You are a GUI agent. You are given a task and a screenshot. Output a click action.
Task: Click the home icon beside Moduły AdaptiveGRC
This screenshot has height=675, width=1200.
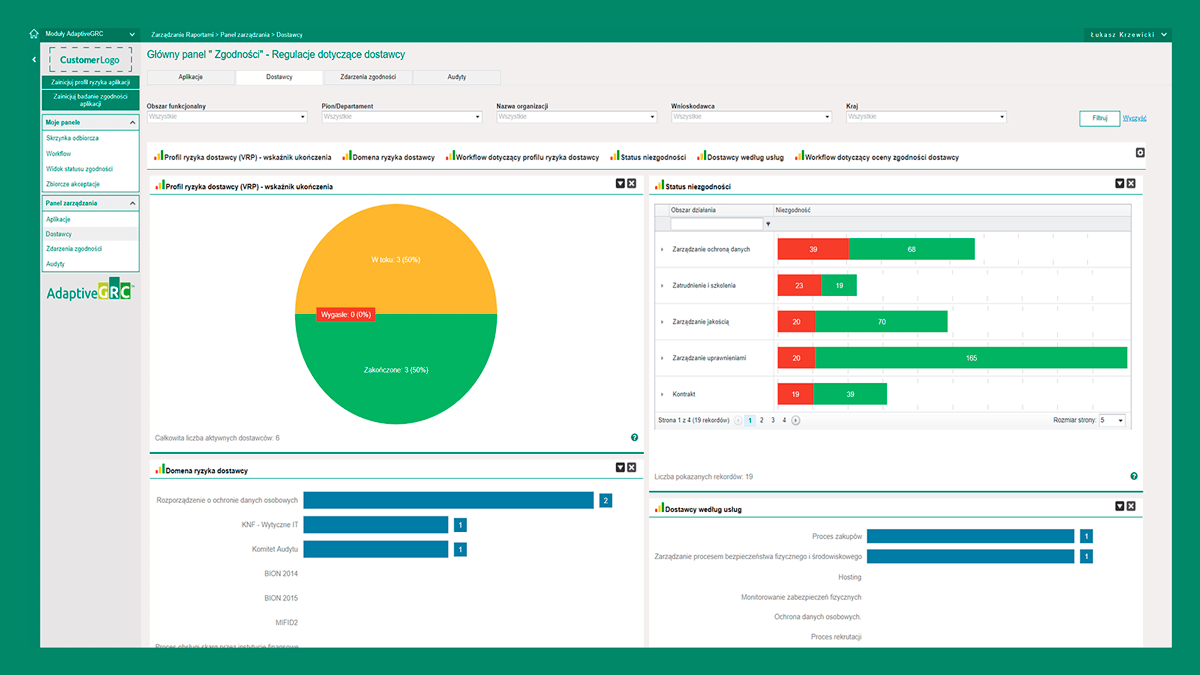(x=33, y=34)
